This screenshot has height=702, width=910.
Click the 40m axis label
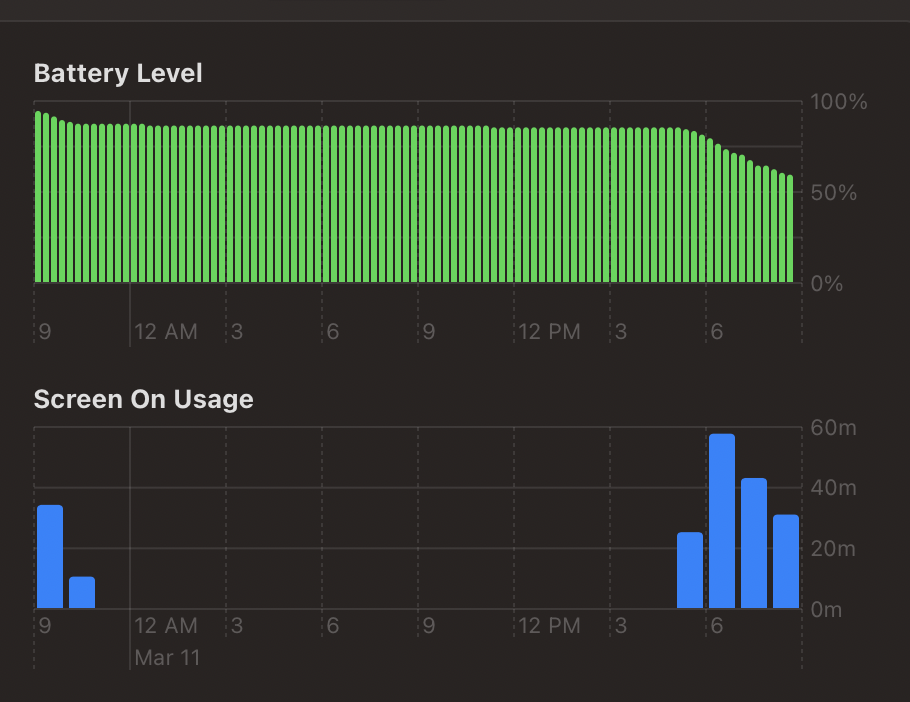pyautogui.click(x=833, y=488)
